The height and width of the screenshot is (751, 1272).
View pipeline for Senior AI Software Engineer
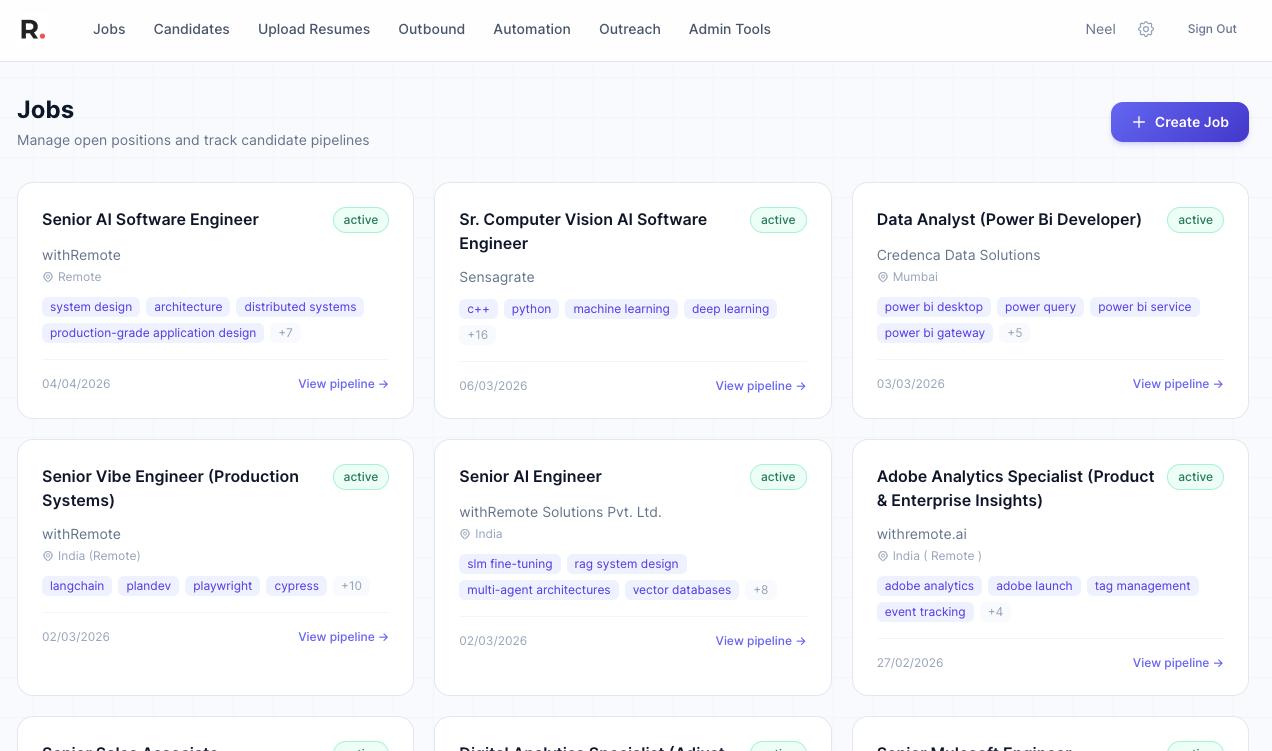[343, 384]
